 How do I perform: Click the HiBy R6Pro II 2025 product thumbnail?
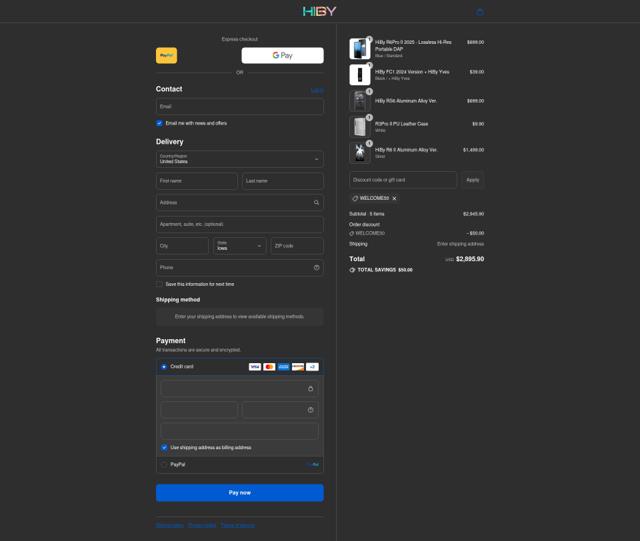click(x=360, y=49)
